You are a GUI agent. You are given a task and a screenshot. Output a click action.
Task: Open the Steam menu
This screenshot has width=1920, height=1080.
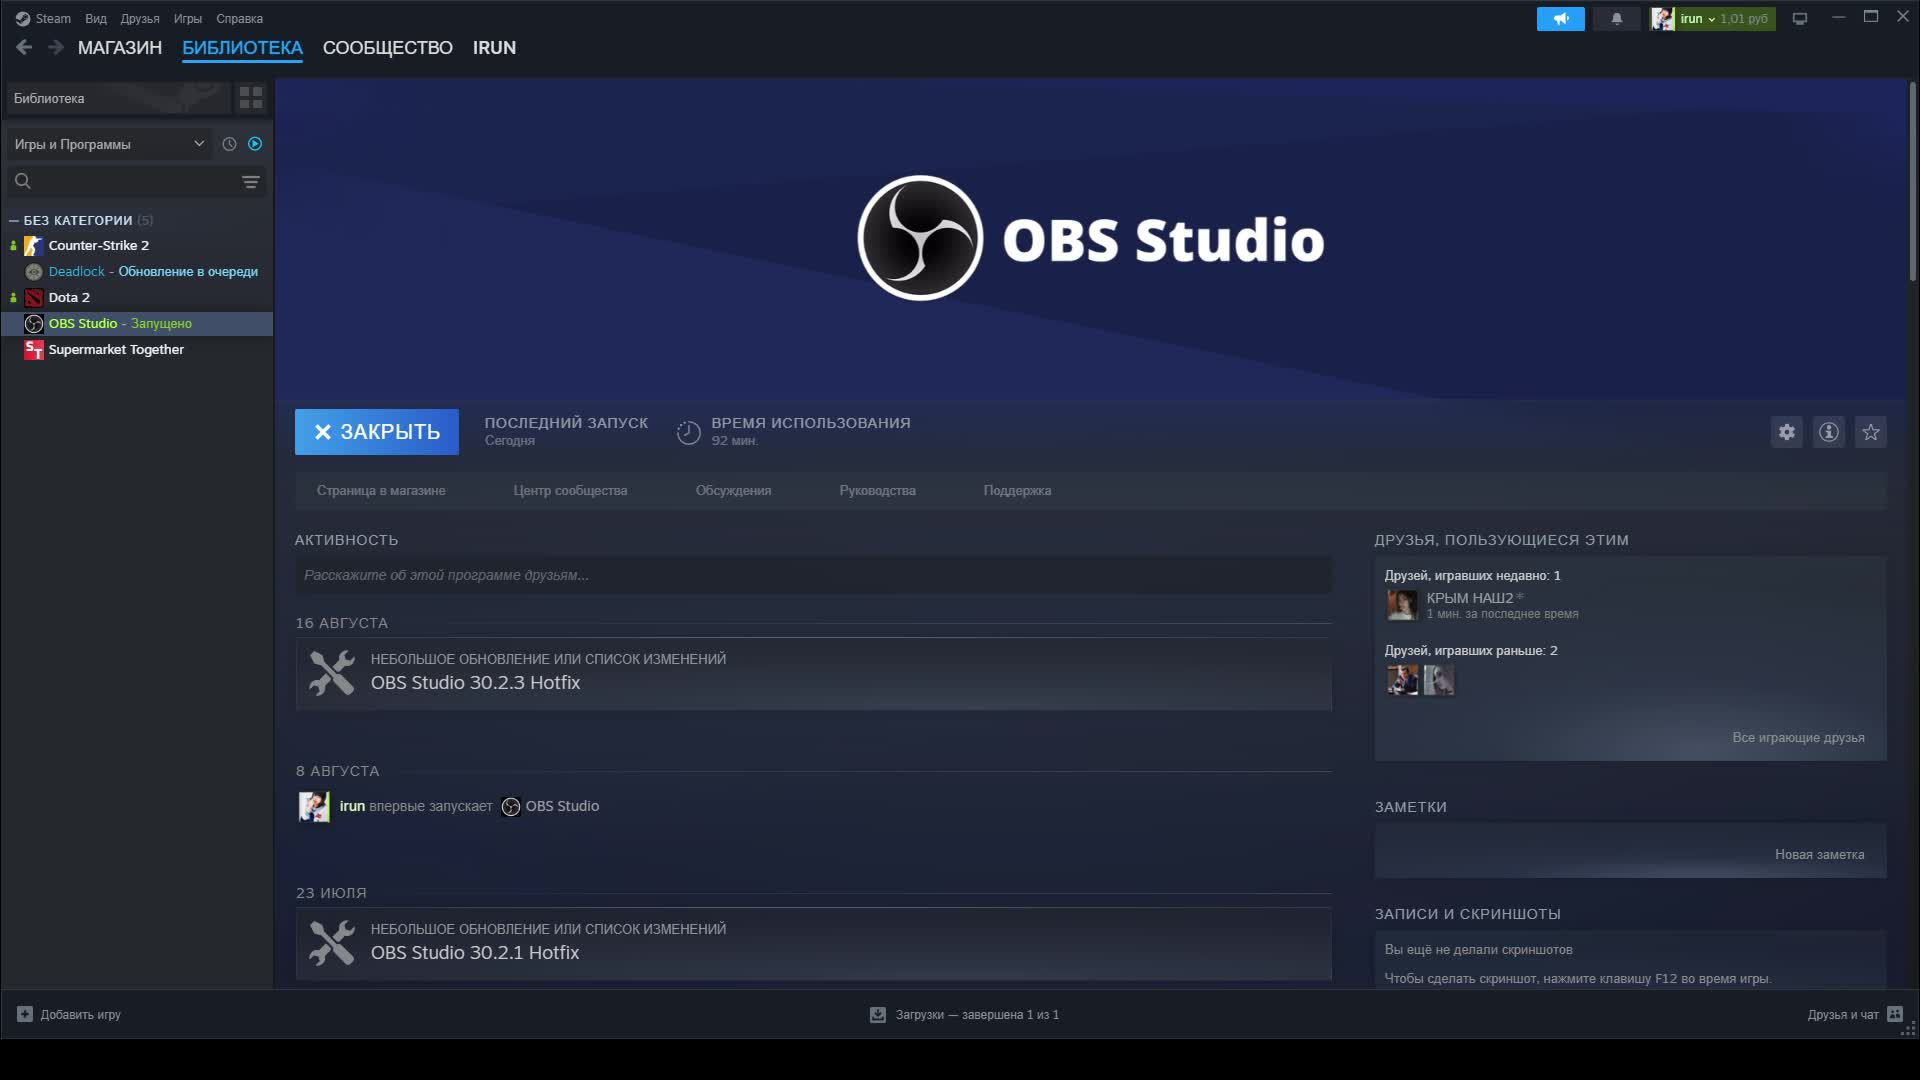[x=53, y=19]
